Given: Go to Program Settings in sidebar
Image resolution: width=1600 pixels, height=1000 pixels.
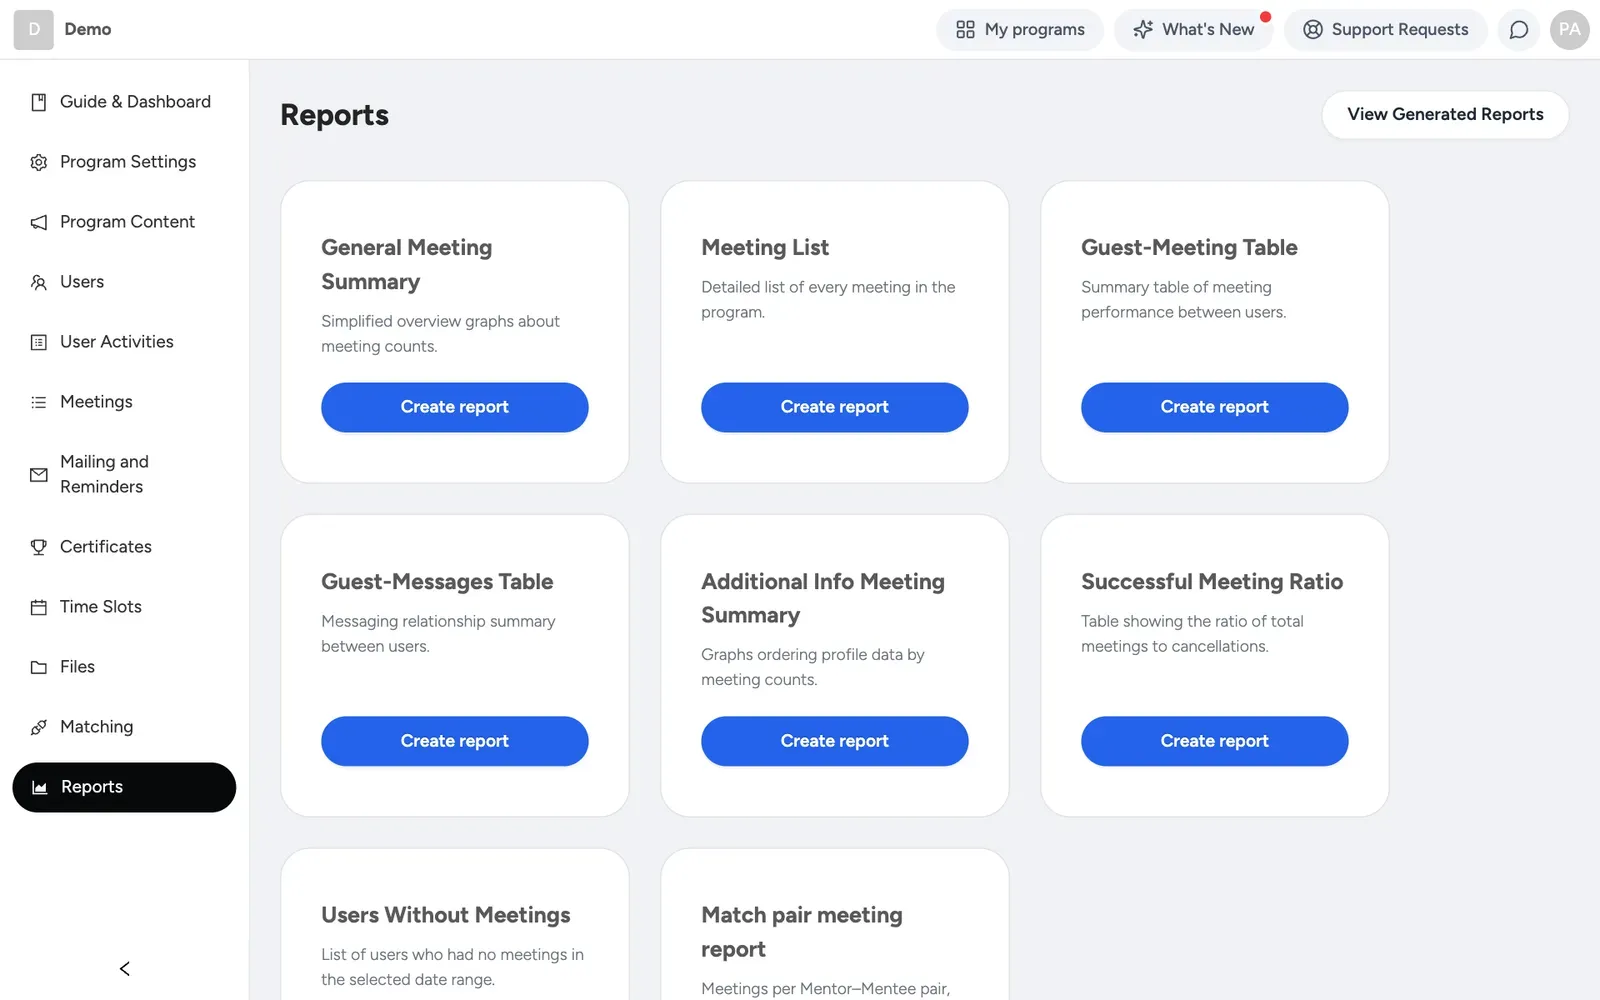Looking at the screenshot, I should [x=124, y=162].
